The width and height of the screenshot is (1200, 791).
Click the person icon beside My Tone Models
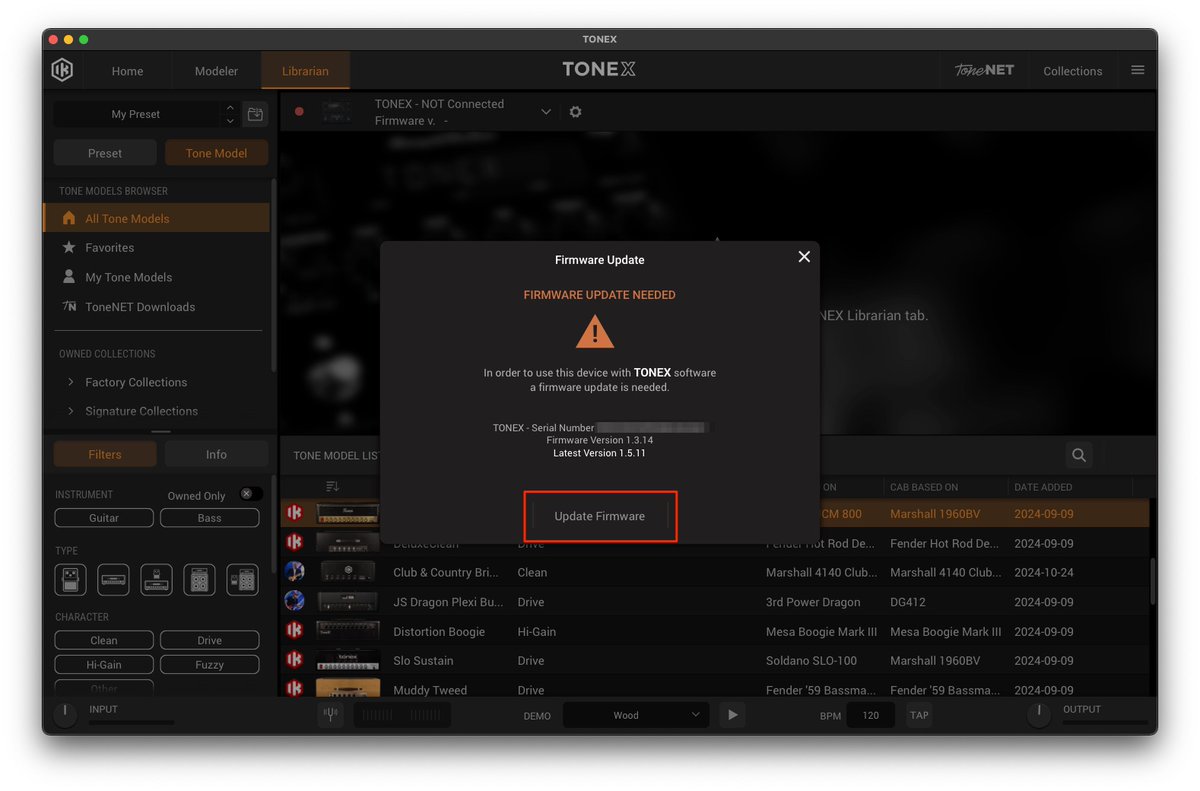(x=69, y=277)
